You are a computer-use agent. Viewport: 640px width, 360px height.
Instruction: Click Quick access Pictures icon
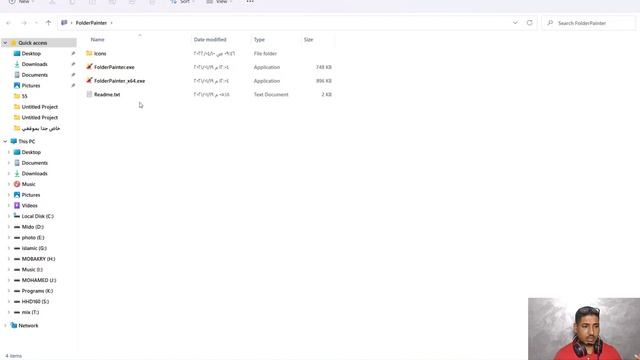coord(17,85)
